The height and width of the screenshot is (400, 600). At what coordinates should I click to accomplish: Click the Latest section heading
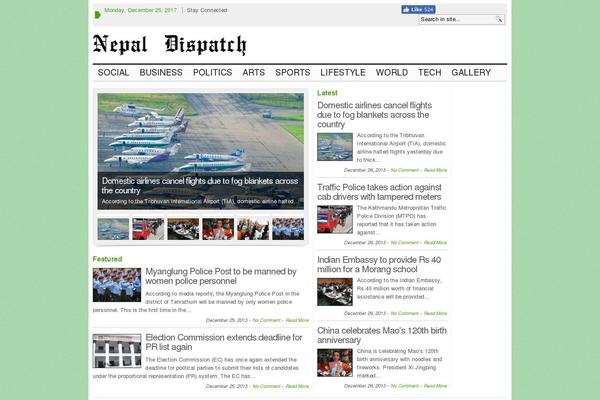pos(327,93)
